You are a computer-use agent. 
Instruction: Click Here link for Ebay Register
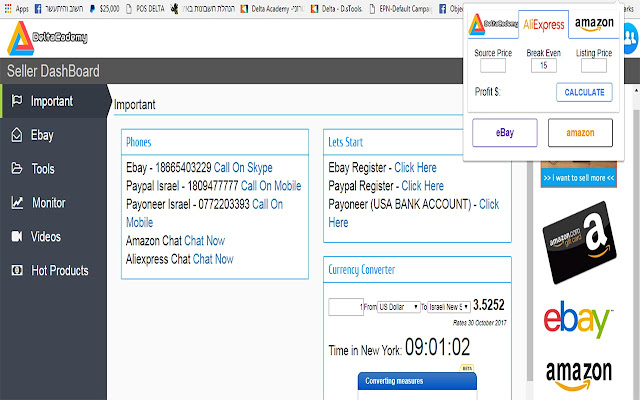pyautogui.click(x=415, y=167)
